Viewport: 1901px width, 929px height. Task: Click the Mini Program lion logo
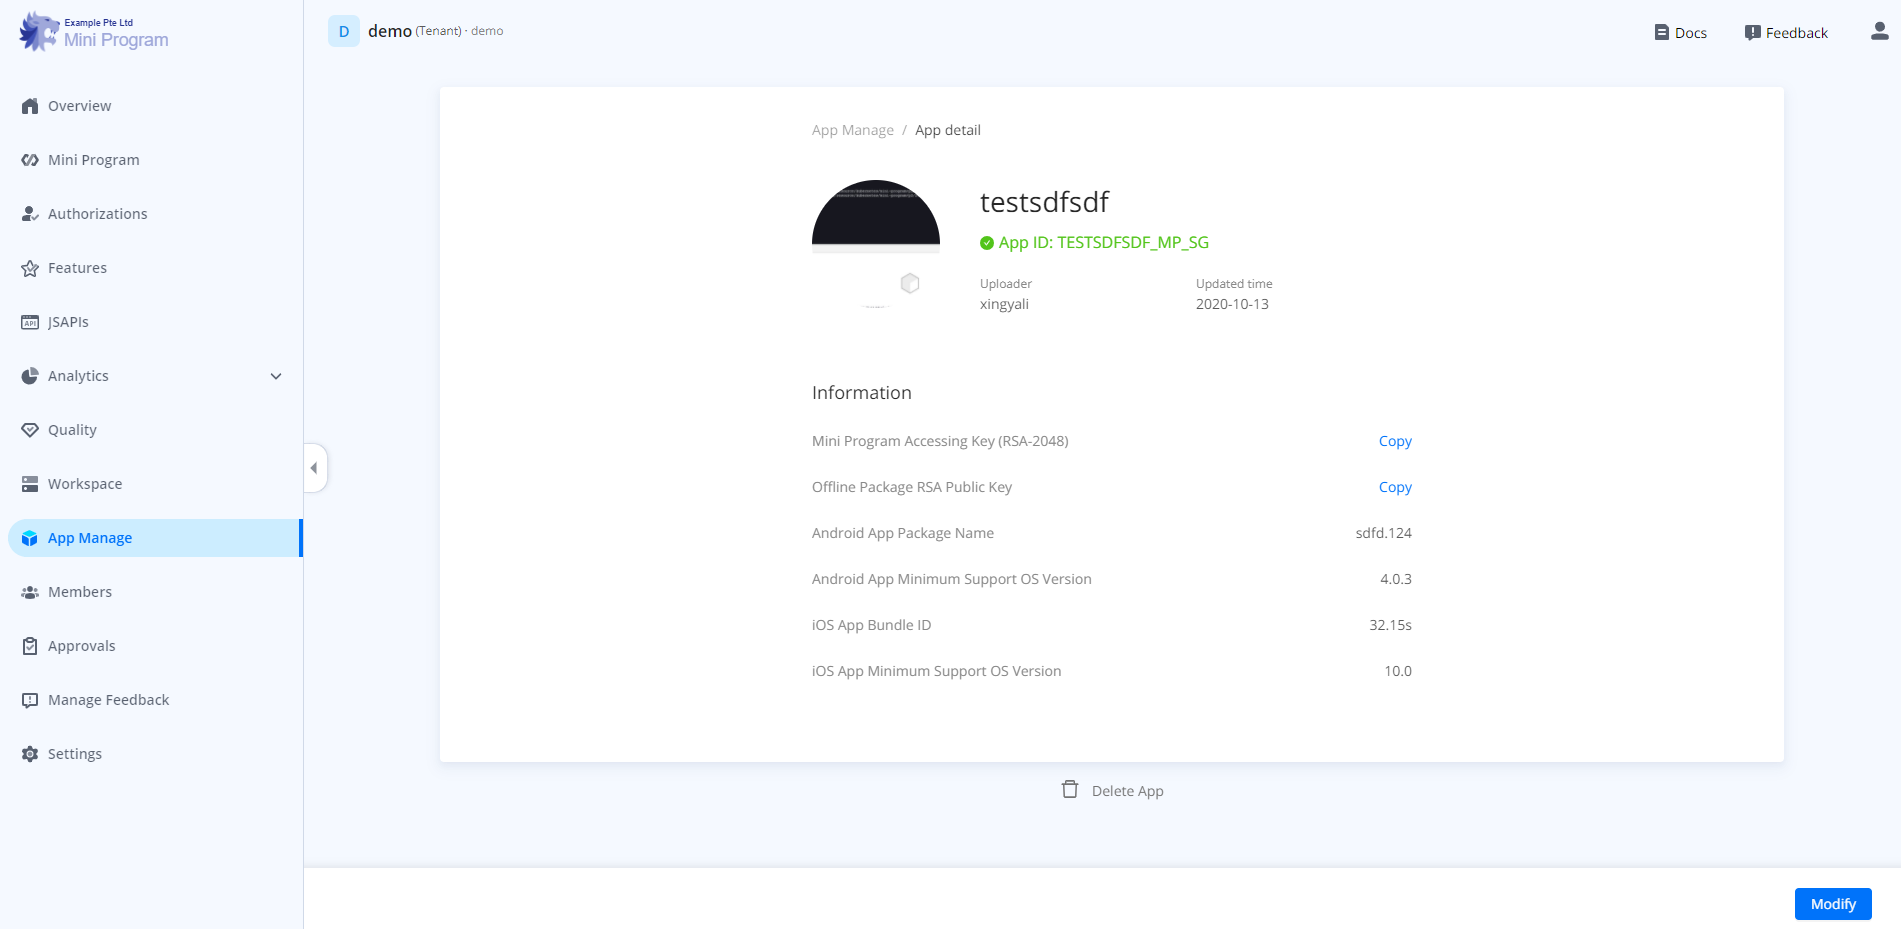(39, 32)
